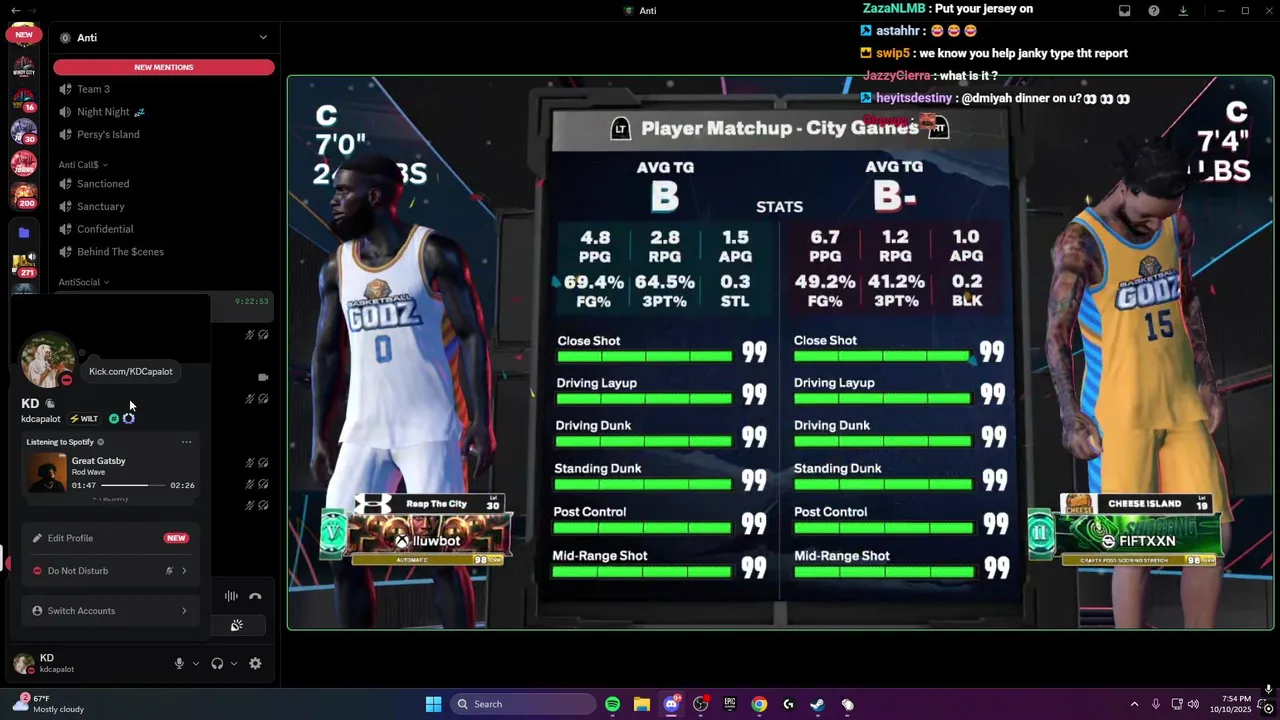Disconnect from the voice call
1280x720 pixels.
click(255, 596)
